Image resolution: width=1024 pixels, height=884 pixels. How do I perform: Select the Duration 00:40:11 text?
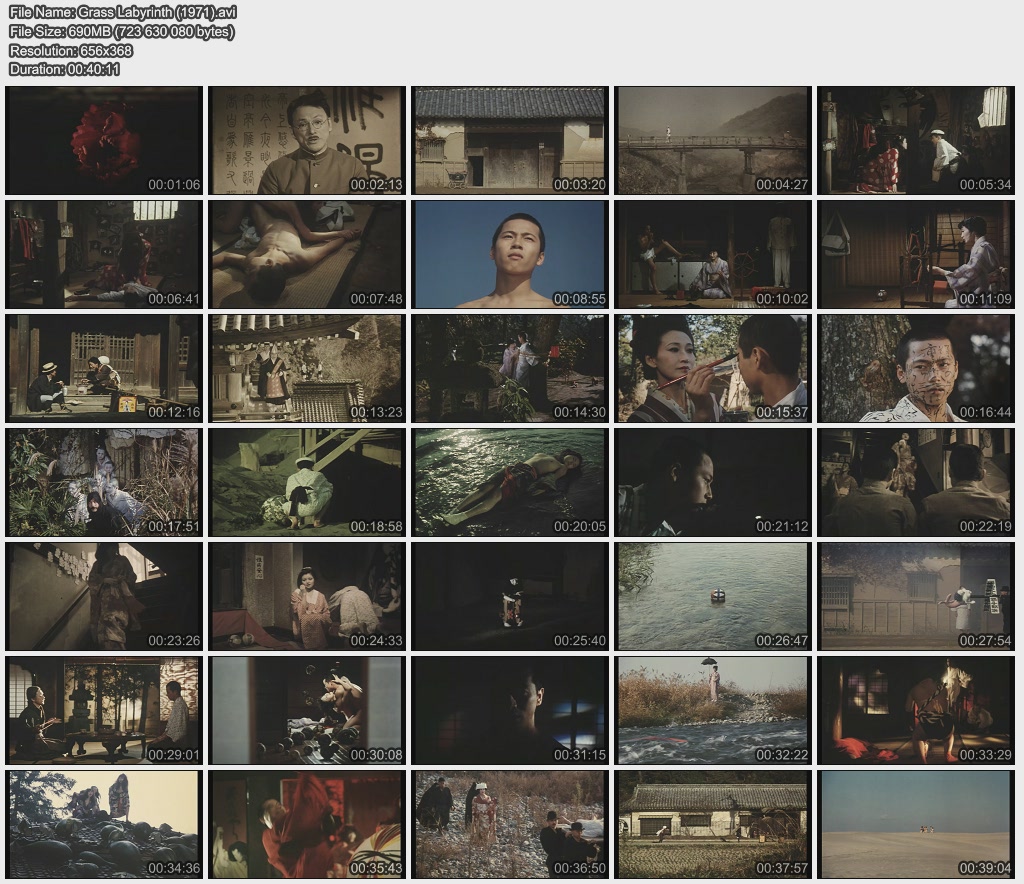coord(65,69)
